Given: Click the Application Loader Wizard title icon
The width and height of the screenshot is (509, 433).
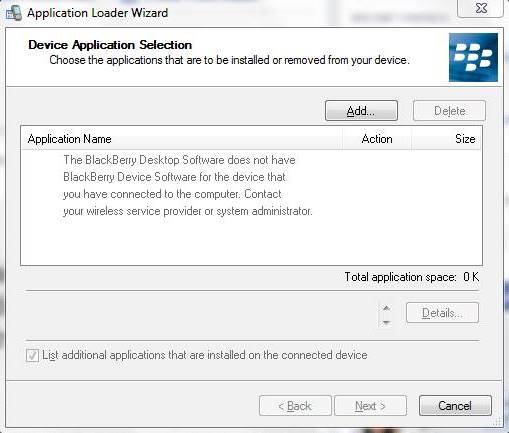Looking at the screenshot, I should pos(14,13).
